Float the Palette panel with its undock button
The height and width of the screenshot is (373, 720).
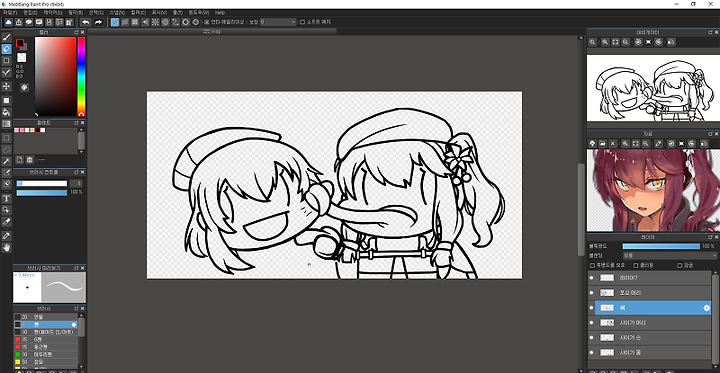[77, 123]
